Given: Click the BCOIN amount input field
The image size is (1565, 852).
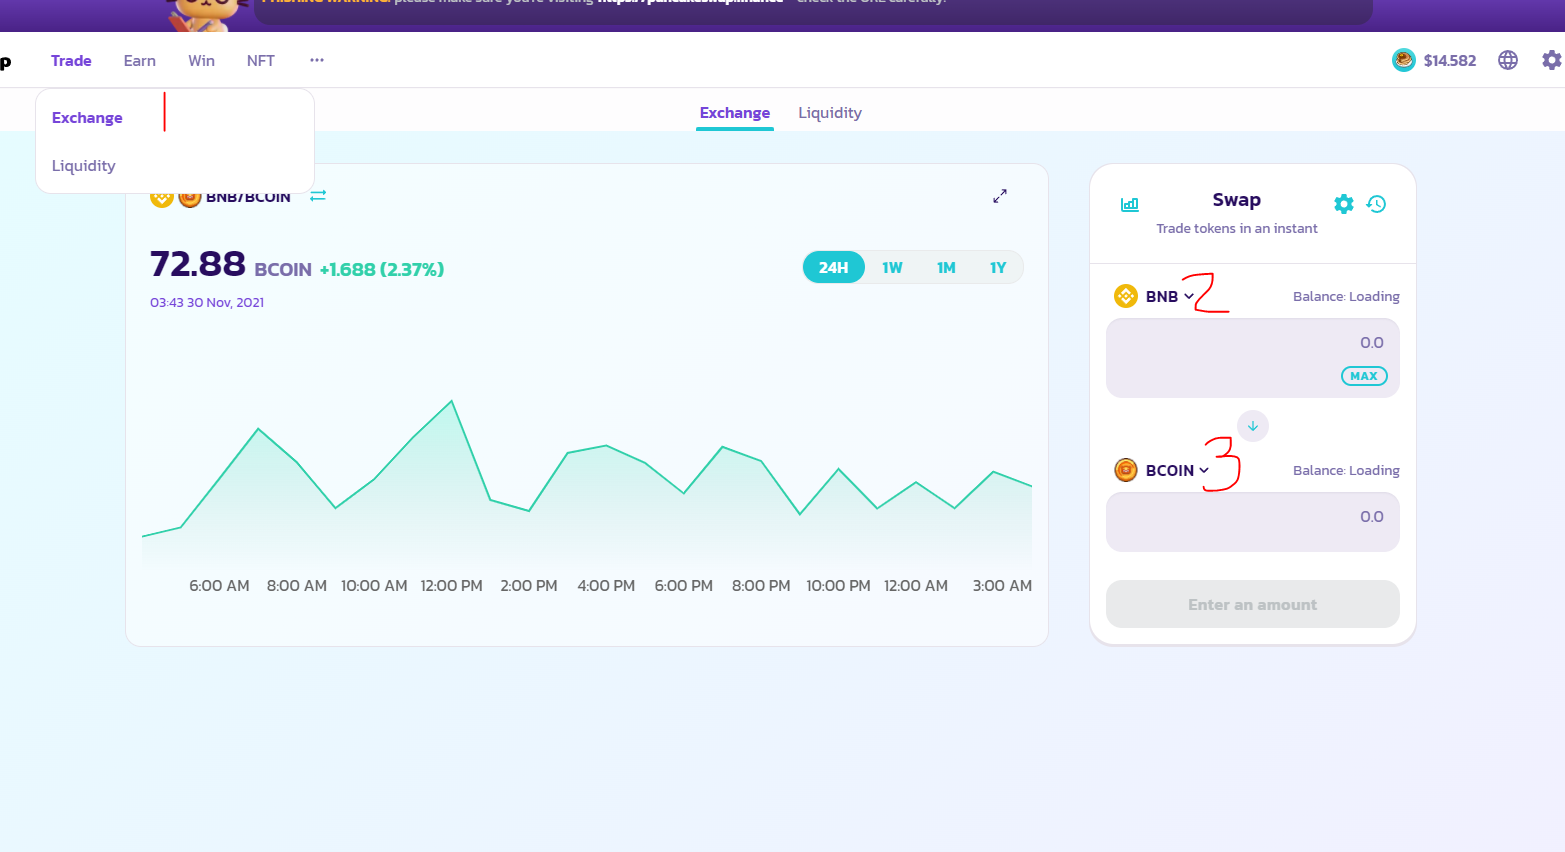Looking at the screenshot, I should [1253, 522].
